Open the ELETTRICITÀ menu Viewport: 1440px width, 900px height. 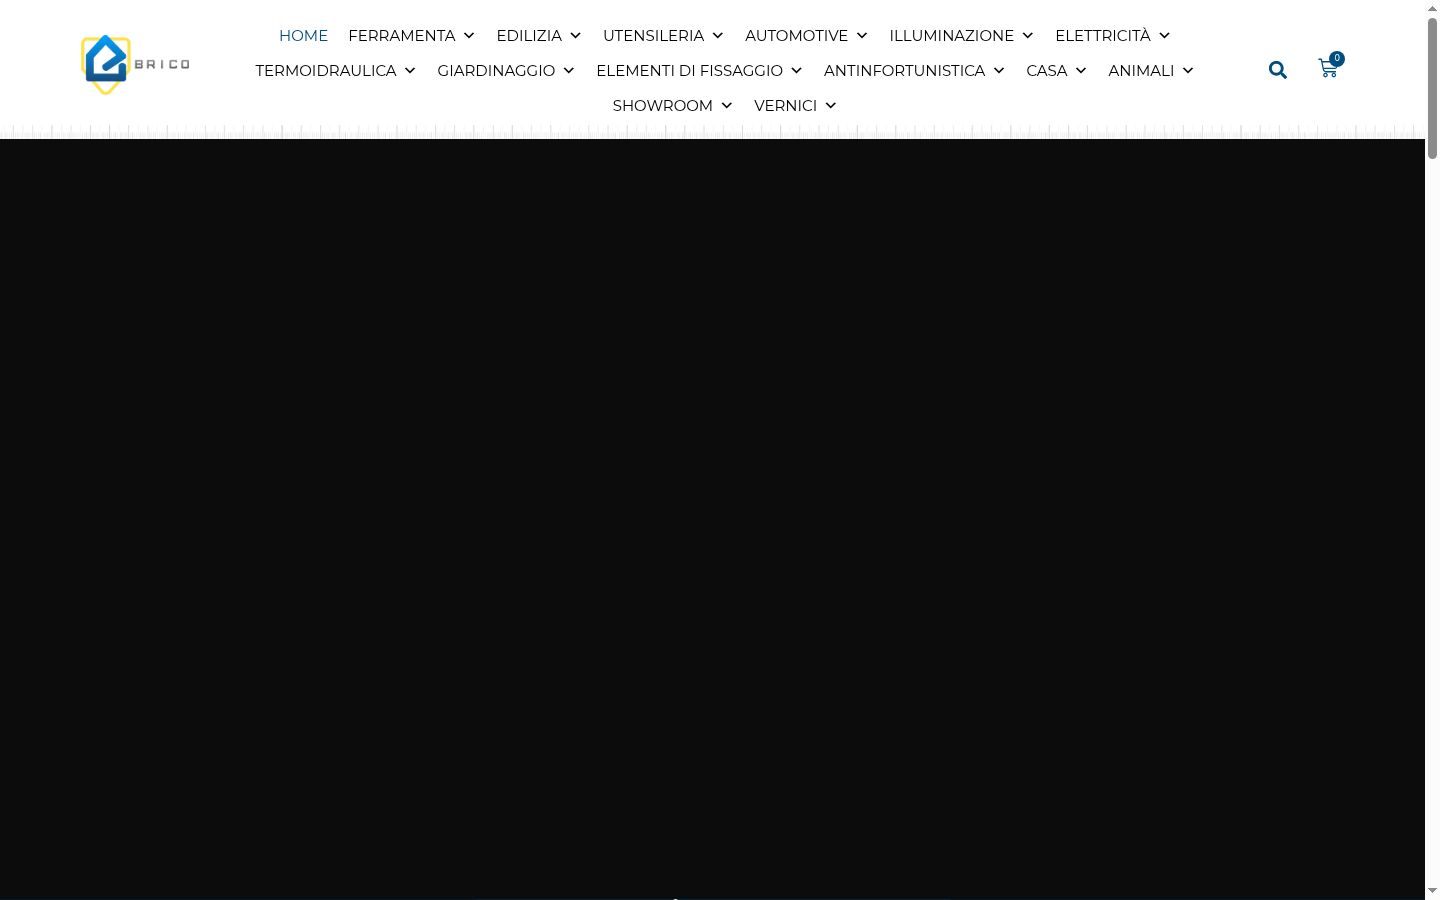1103,35
